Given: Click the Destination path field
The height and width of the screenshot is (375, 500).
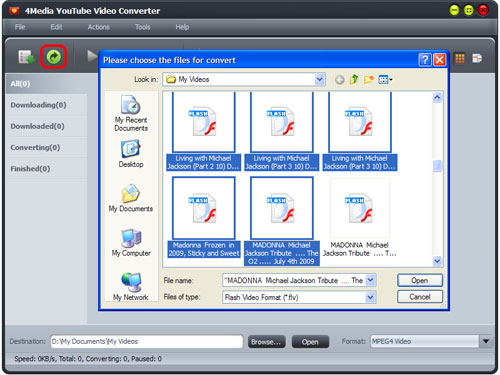Looking at the screenshot, I should coord(147,341).
